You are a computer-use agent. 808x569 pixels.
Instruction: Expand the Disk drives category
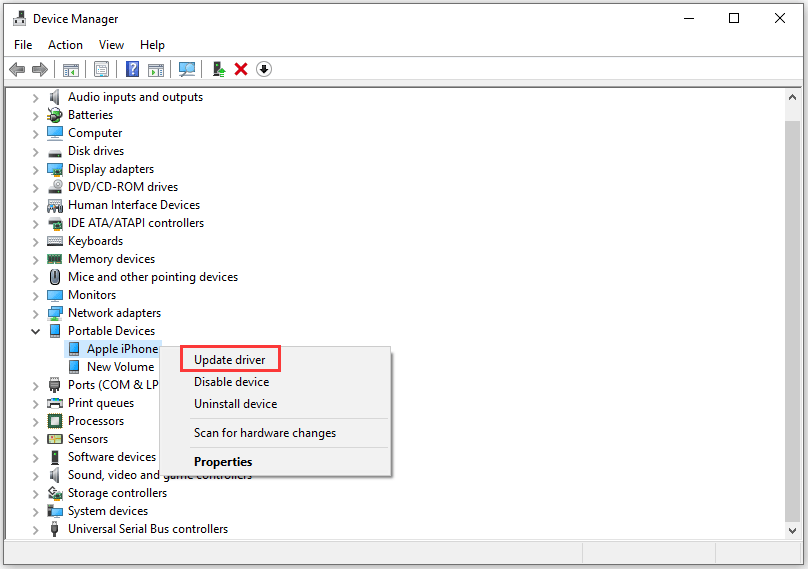pyautogui.click(x=36, y=152)
